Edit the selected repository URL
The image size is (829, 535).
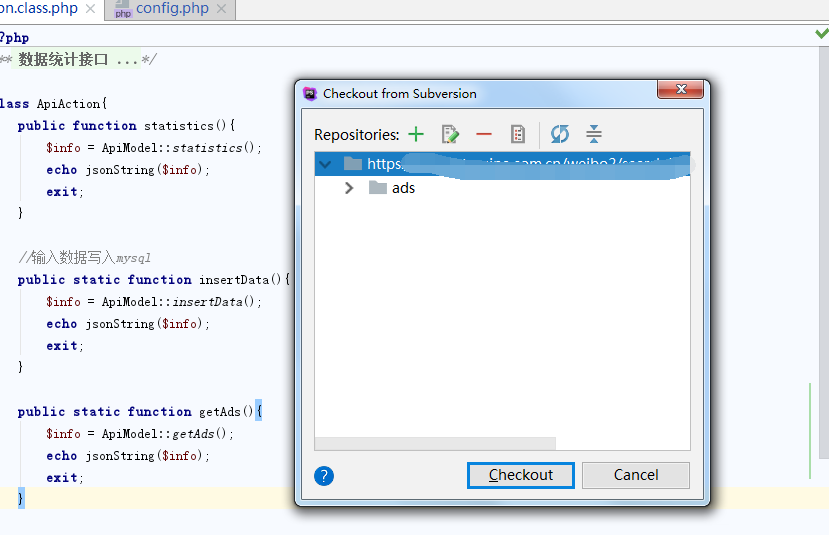[x=450, y=134]
